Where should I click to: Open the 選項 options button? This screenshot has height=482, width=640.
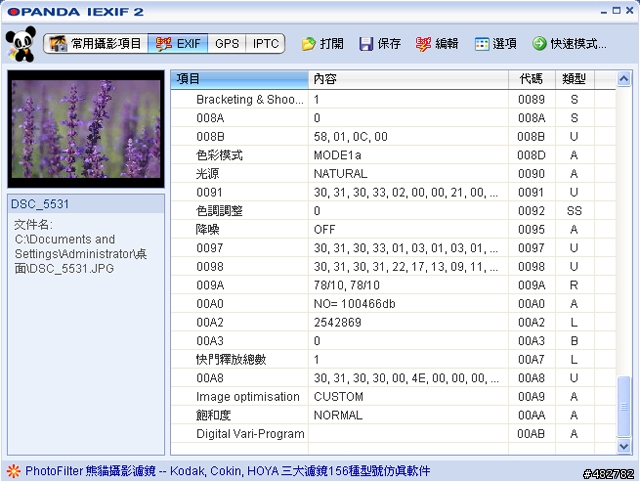pos(496,44)
